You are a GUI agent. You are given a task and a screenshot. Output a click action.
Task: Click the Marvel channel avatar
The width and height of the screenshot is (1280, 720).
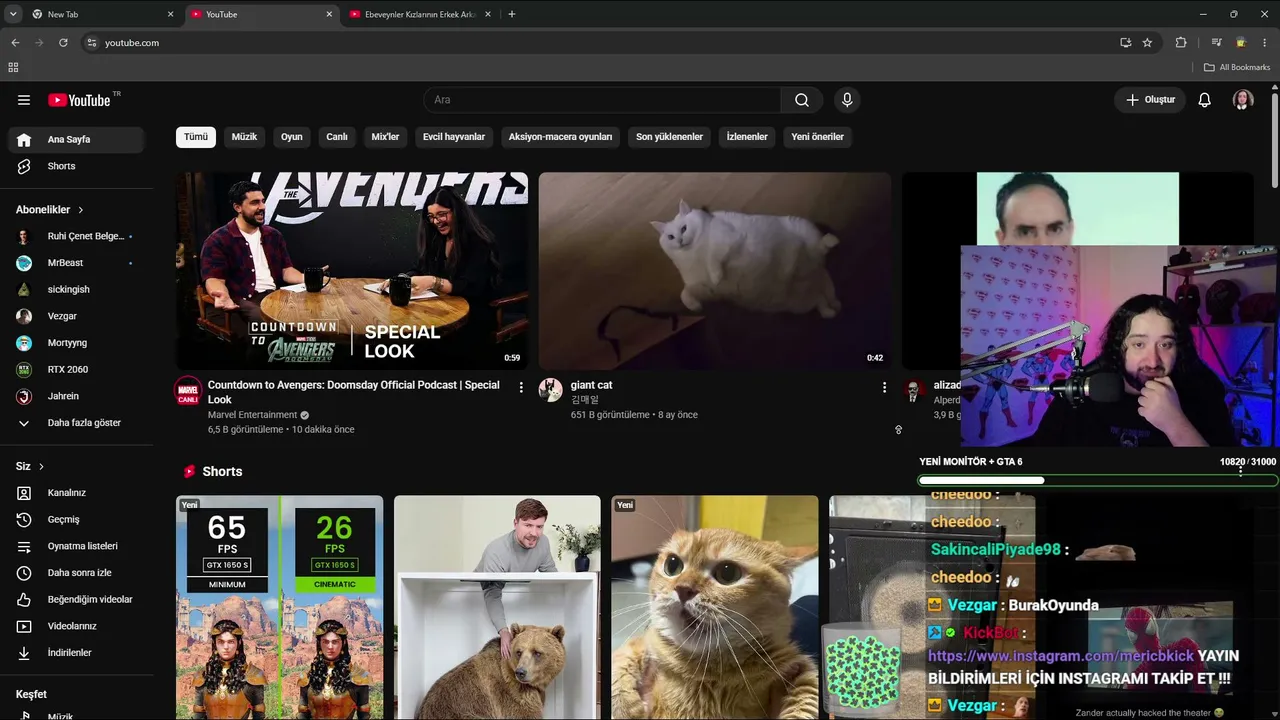[188, 390]
